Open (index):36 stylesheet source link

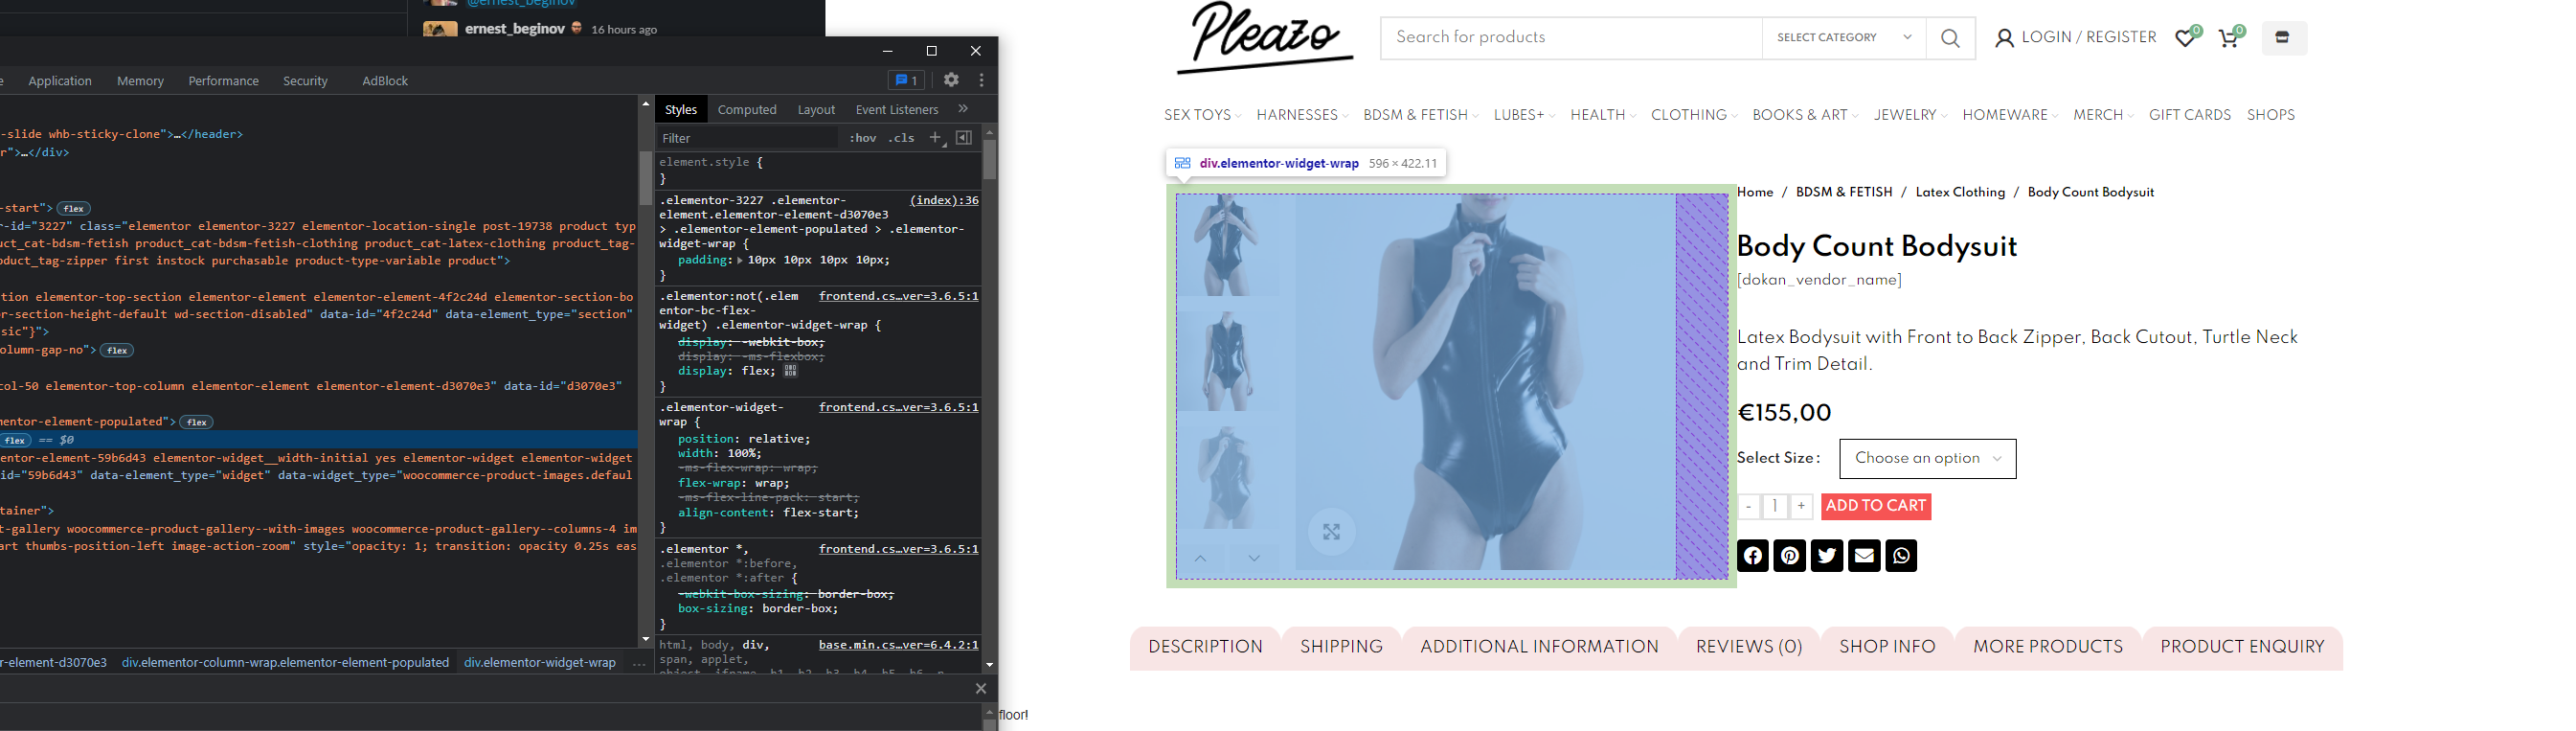click(944, 200)
